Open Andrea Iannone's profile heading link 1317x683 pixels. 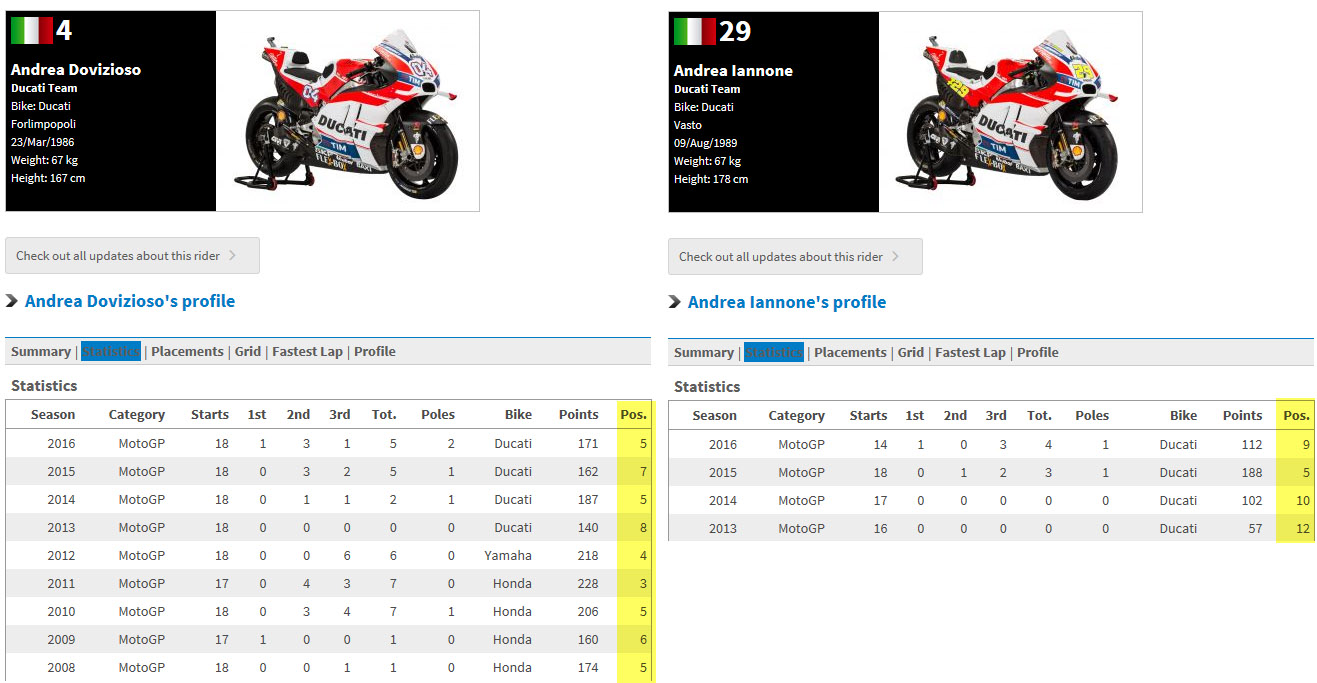coord(787,302)
